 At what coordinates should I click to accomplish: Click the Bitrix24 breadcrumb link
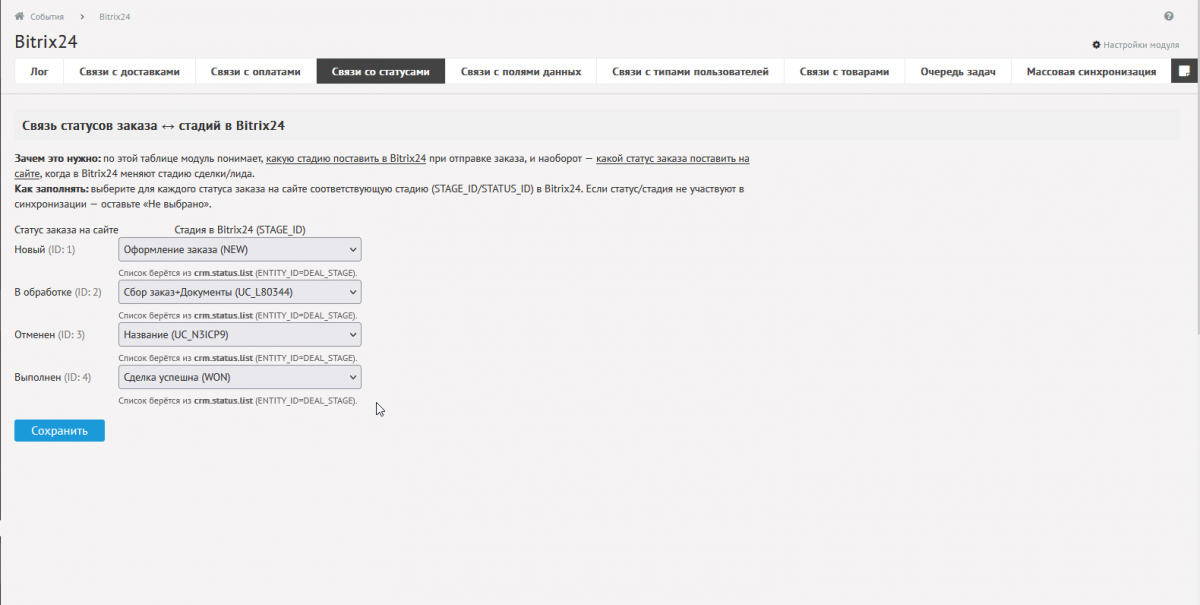pos(115,17)
